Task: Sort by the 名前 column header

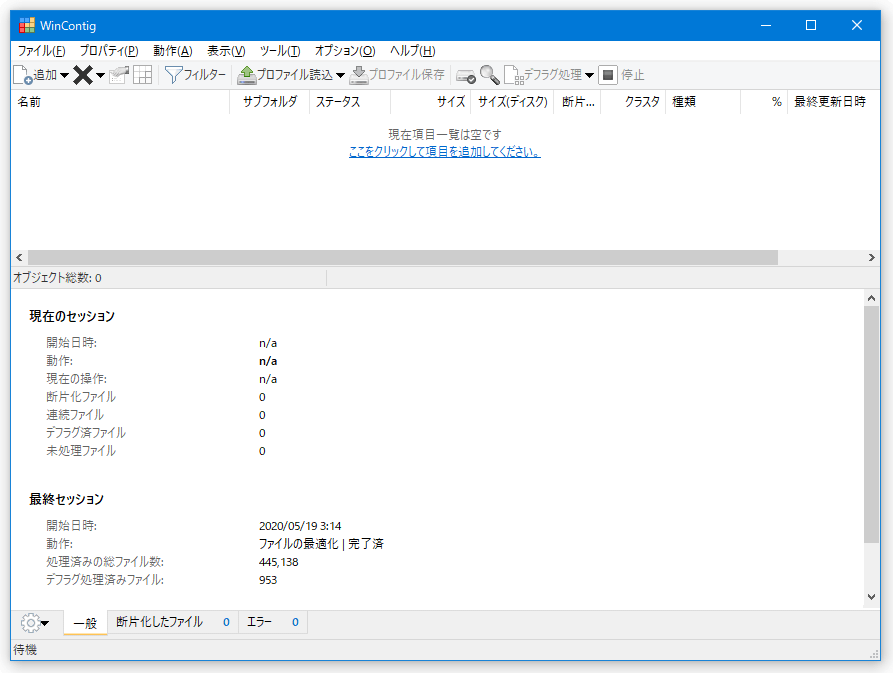Action: click(x=120, y=102)
